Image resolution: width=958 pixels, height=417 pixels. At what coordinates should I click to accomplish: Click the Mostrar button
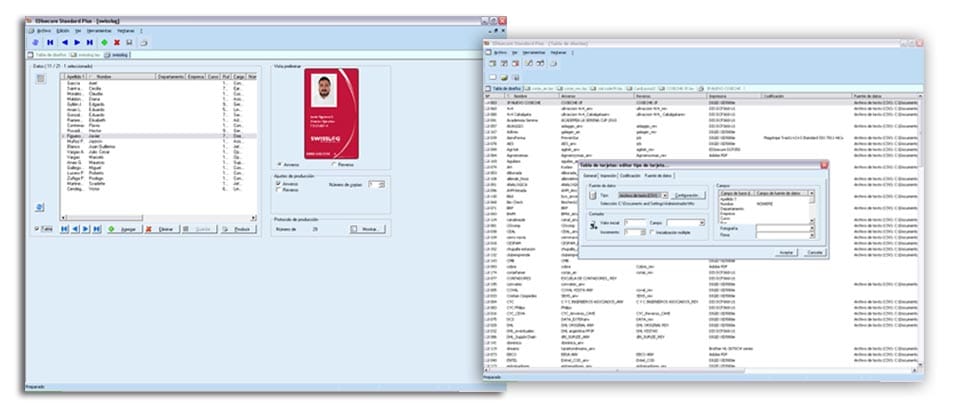pos(367,229)
